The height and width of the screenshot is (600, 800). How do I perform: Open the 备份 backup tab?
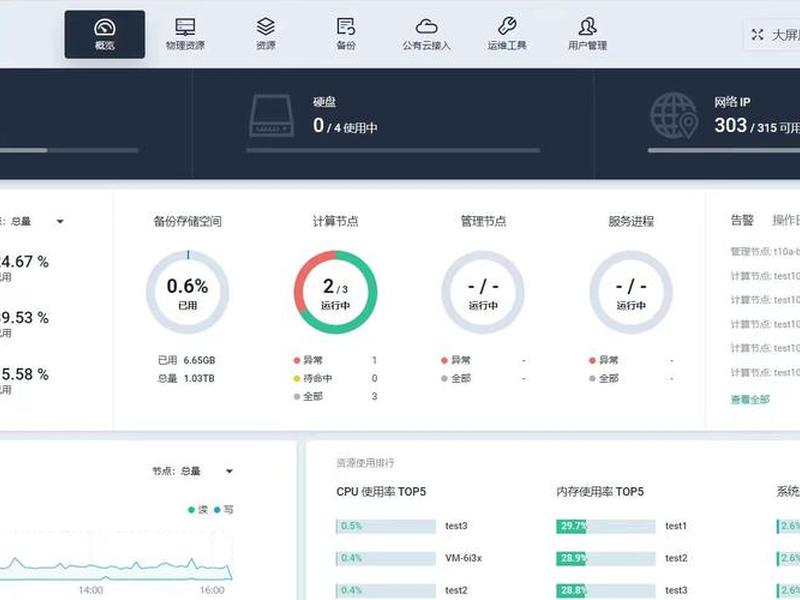click(x=346, y=34)
